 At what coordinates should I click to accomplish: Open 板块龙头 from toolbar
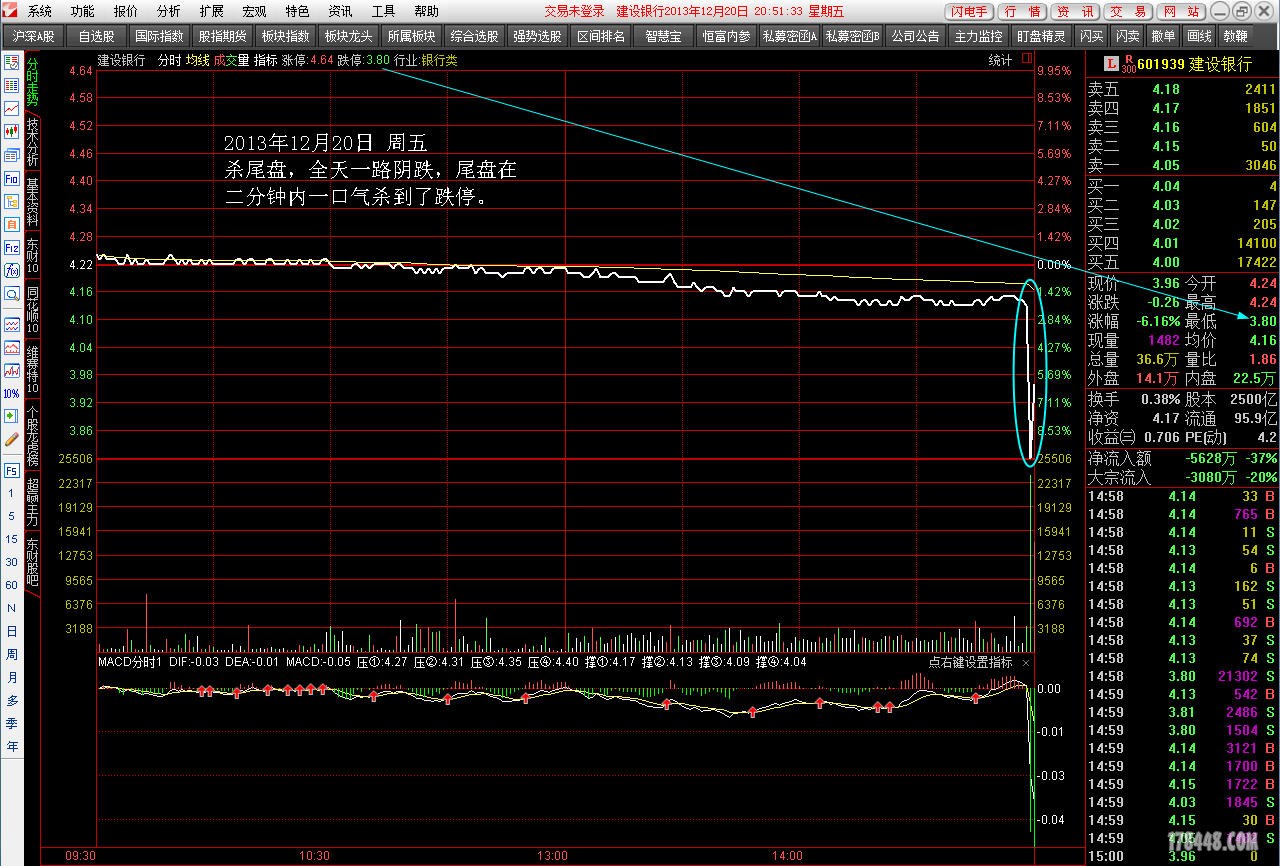tap(347, 35)
